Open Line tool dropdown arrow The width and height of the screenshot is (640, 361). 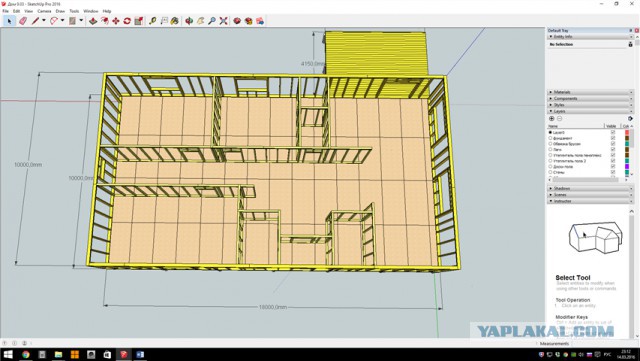click(43, 20)
